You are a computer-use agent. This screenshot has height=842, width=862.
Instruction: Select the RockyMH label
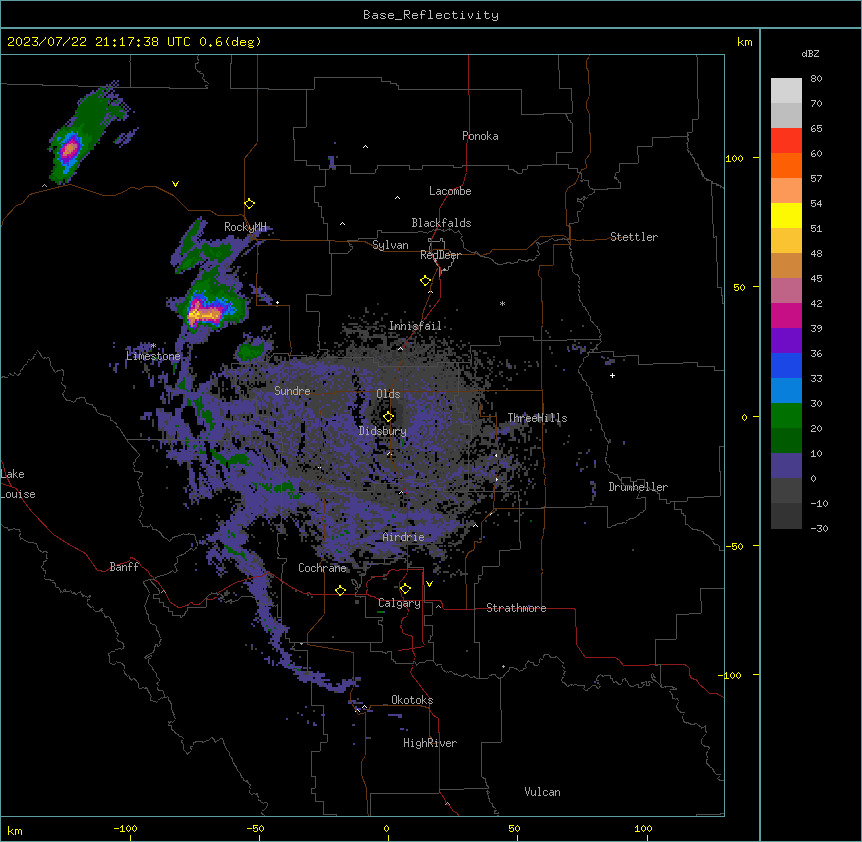pyautogui.click(x=245, y=227)
